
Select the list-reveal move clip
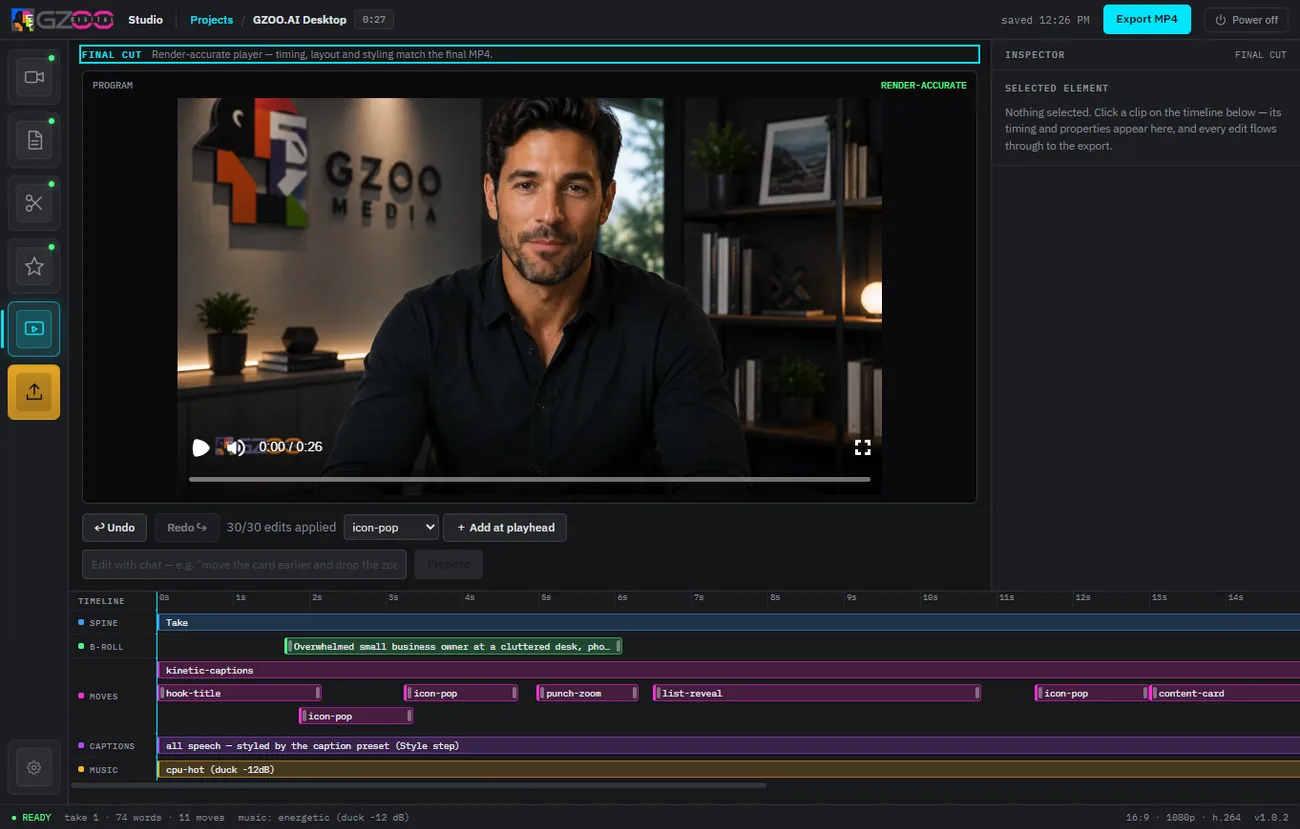[817, 693]
